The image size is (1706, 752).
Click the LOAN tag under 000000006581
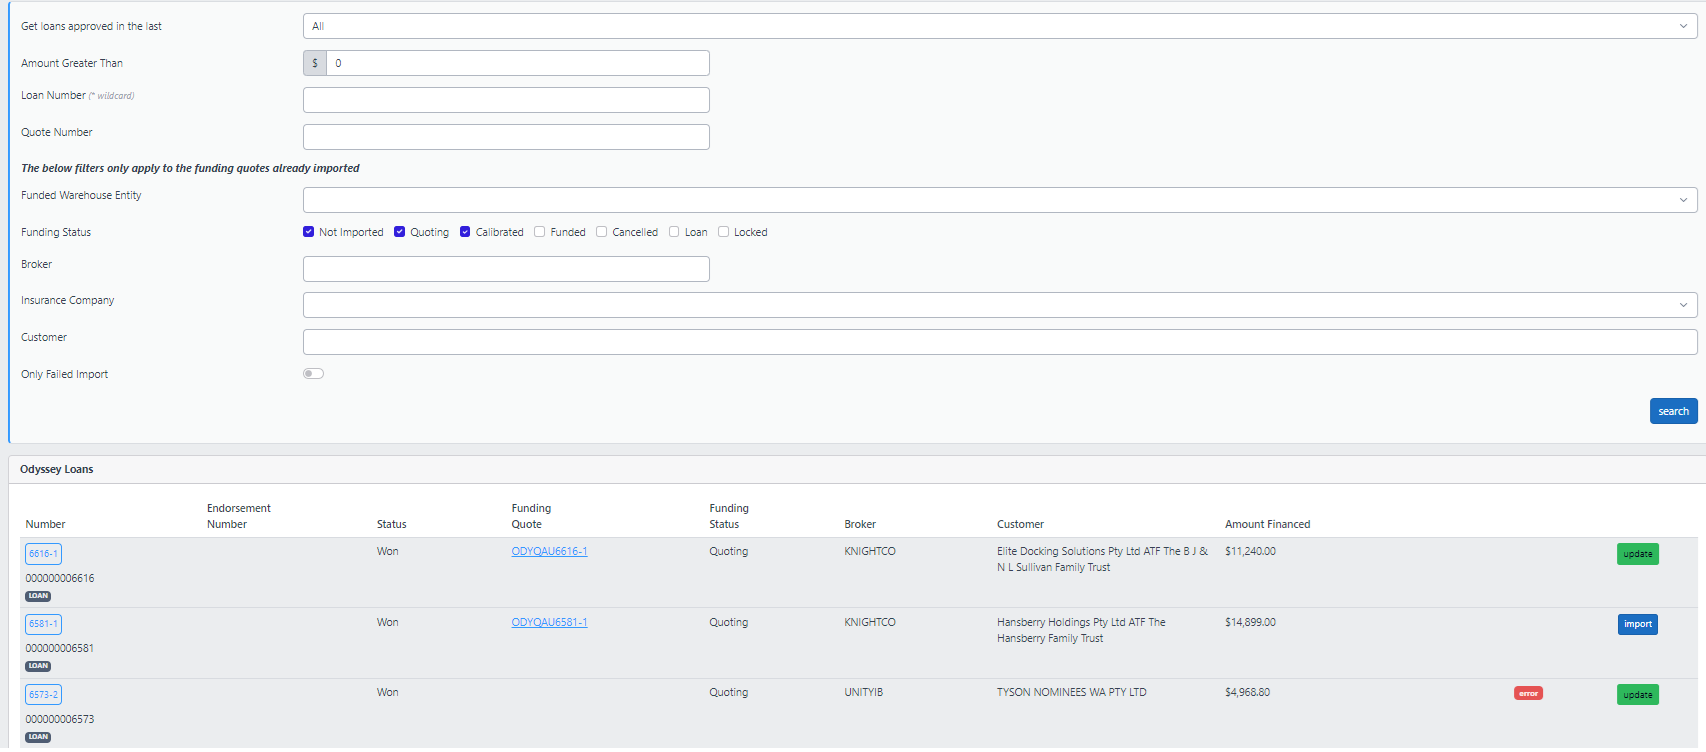coord(38,666)
